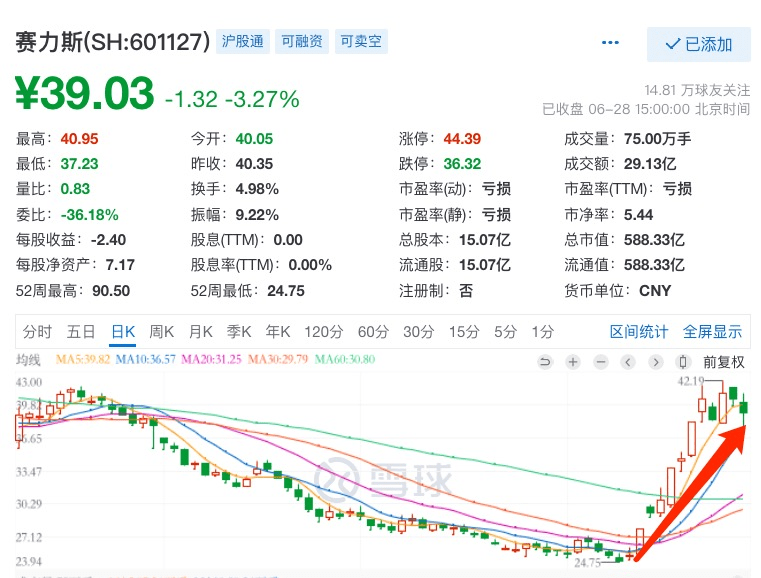Open 全屏显示 fullscreen chart view
This screenshot has width=761, height=578.
pyautogui.click(x=712, y=332)
